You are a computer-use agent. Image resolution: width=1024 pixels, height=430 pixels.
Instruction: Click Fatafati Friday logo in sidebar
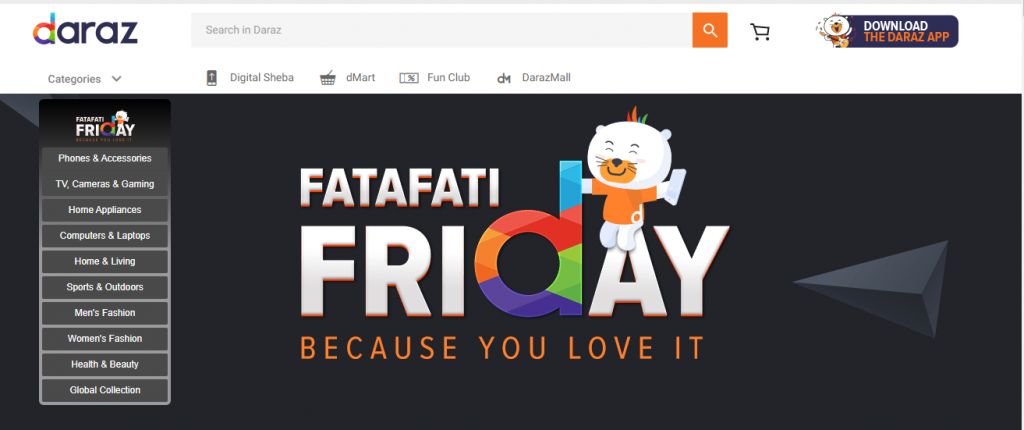pos(105,125)
